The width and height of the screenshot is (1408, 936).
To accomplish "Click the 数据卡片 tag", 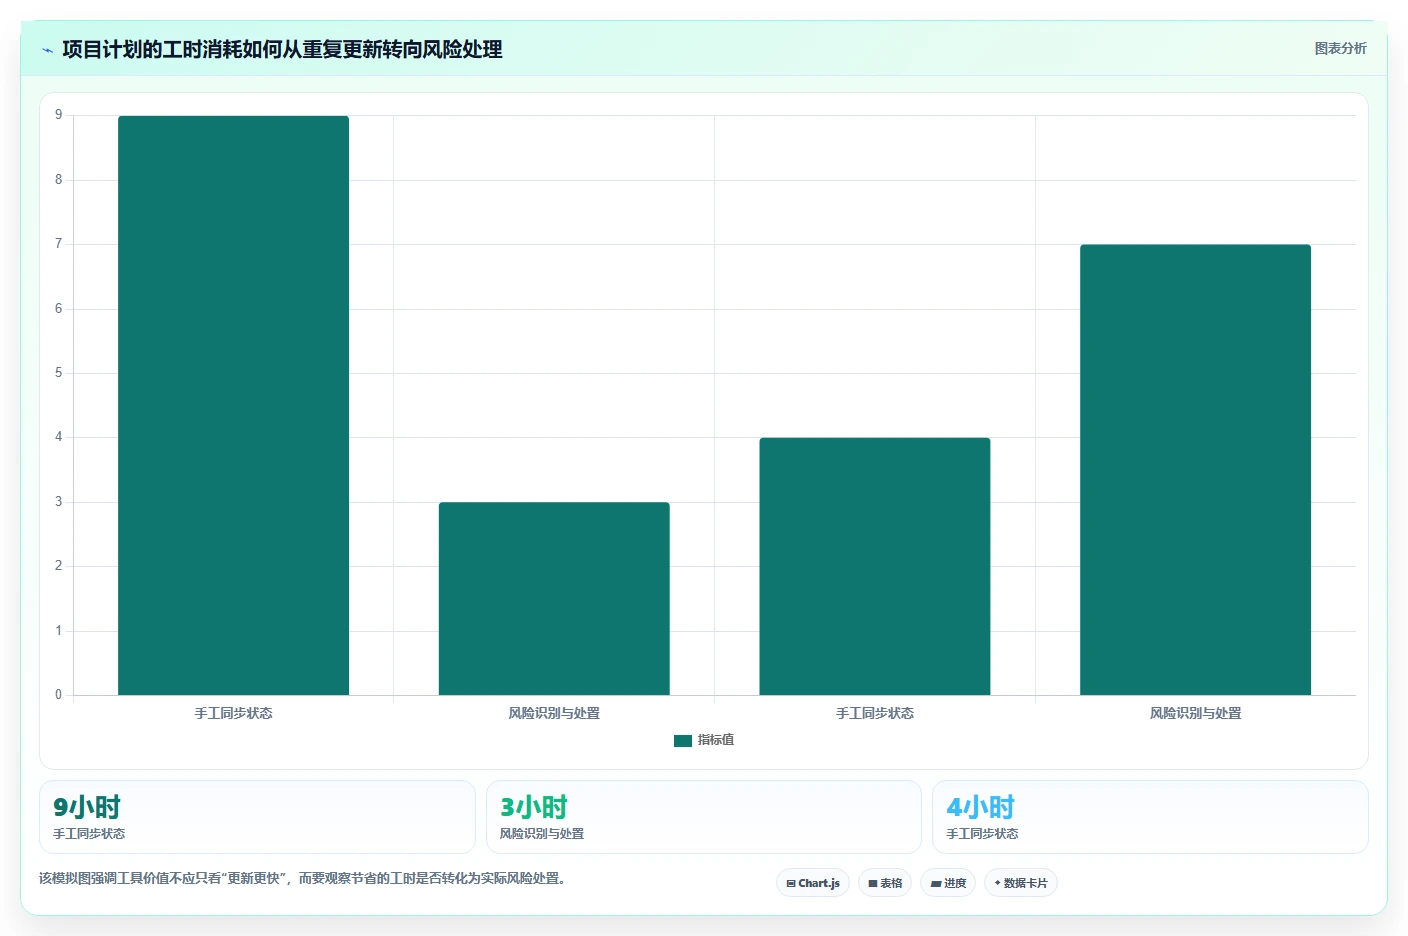I will click(x=1021, y=883).
